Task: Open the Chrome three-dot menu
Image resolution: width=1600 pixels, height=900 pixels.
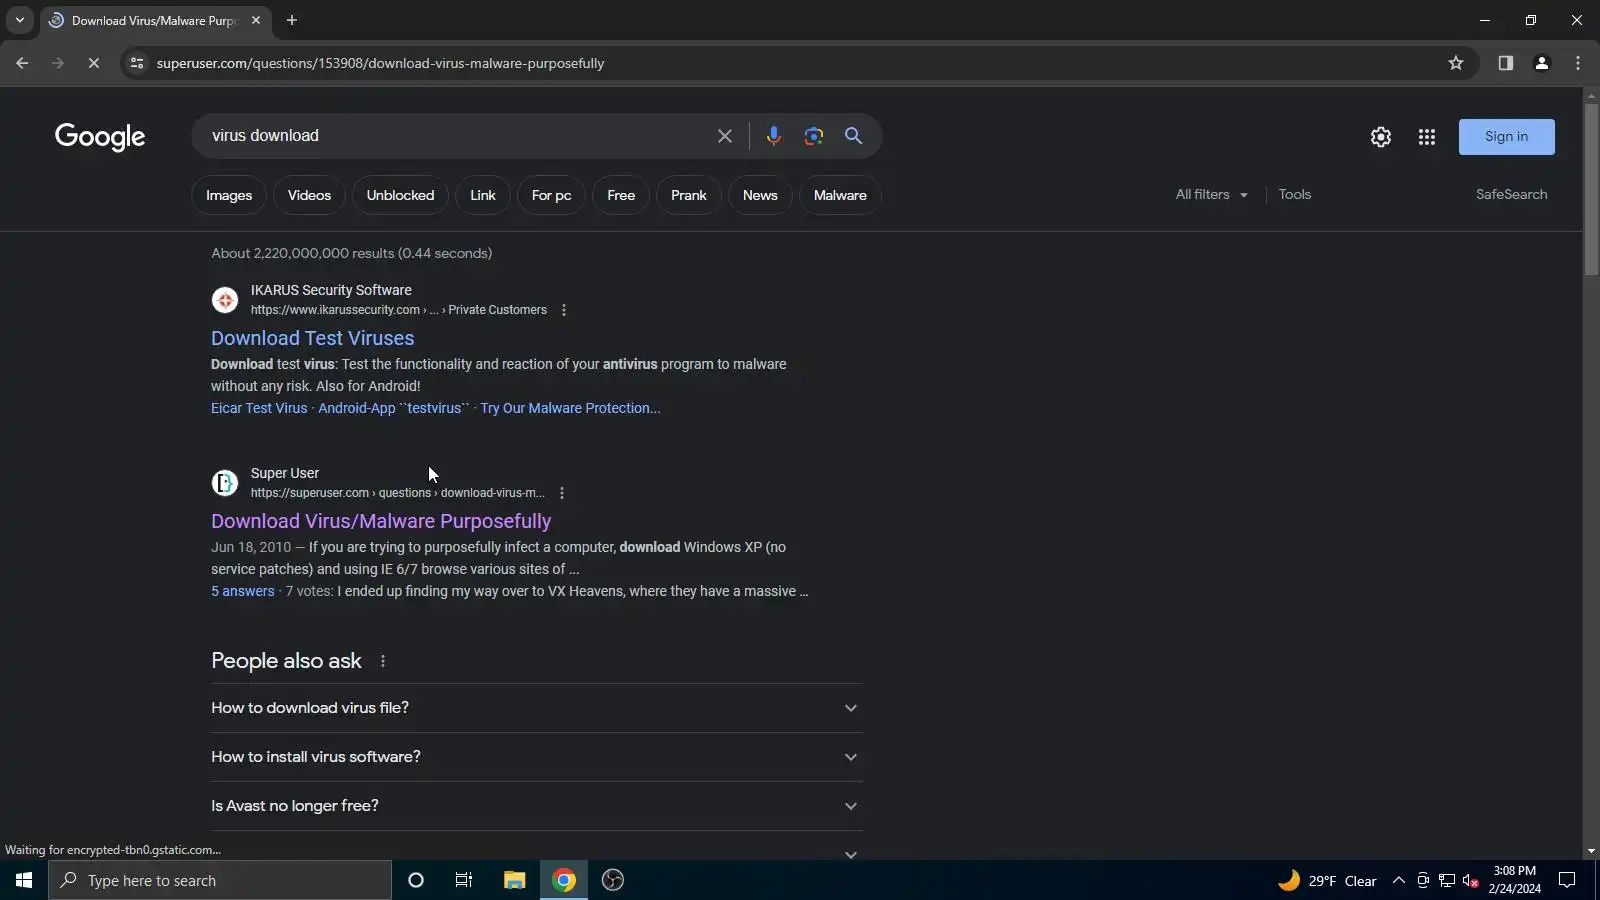Action: pos(1578,63)
